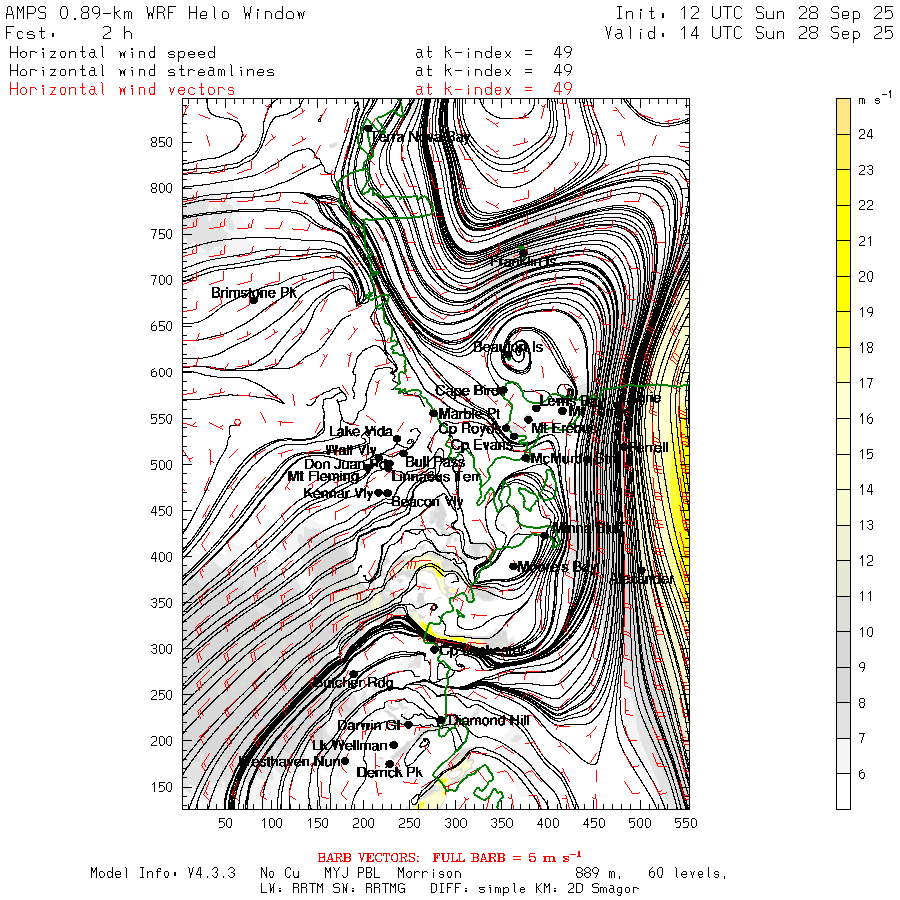Select the 'Morrison' microphysics text

[429, 873]
